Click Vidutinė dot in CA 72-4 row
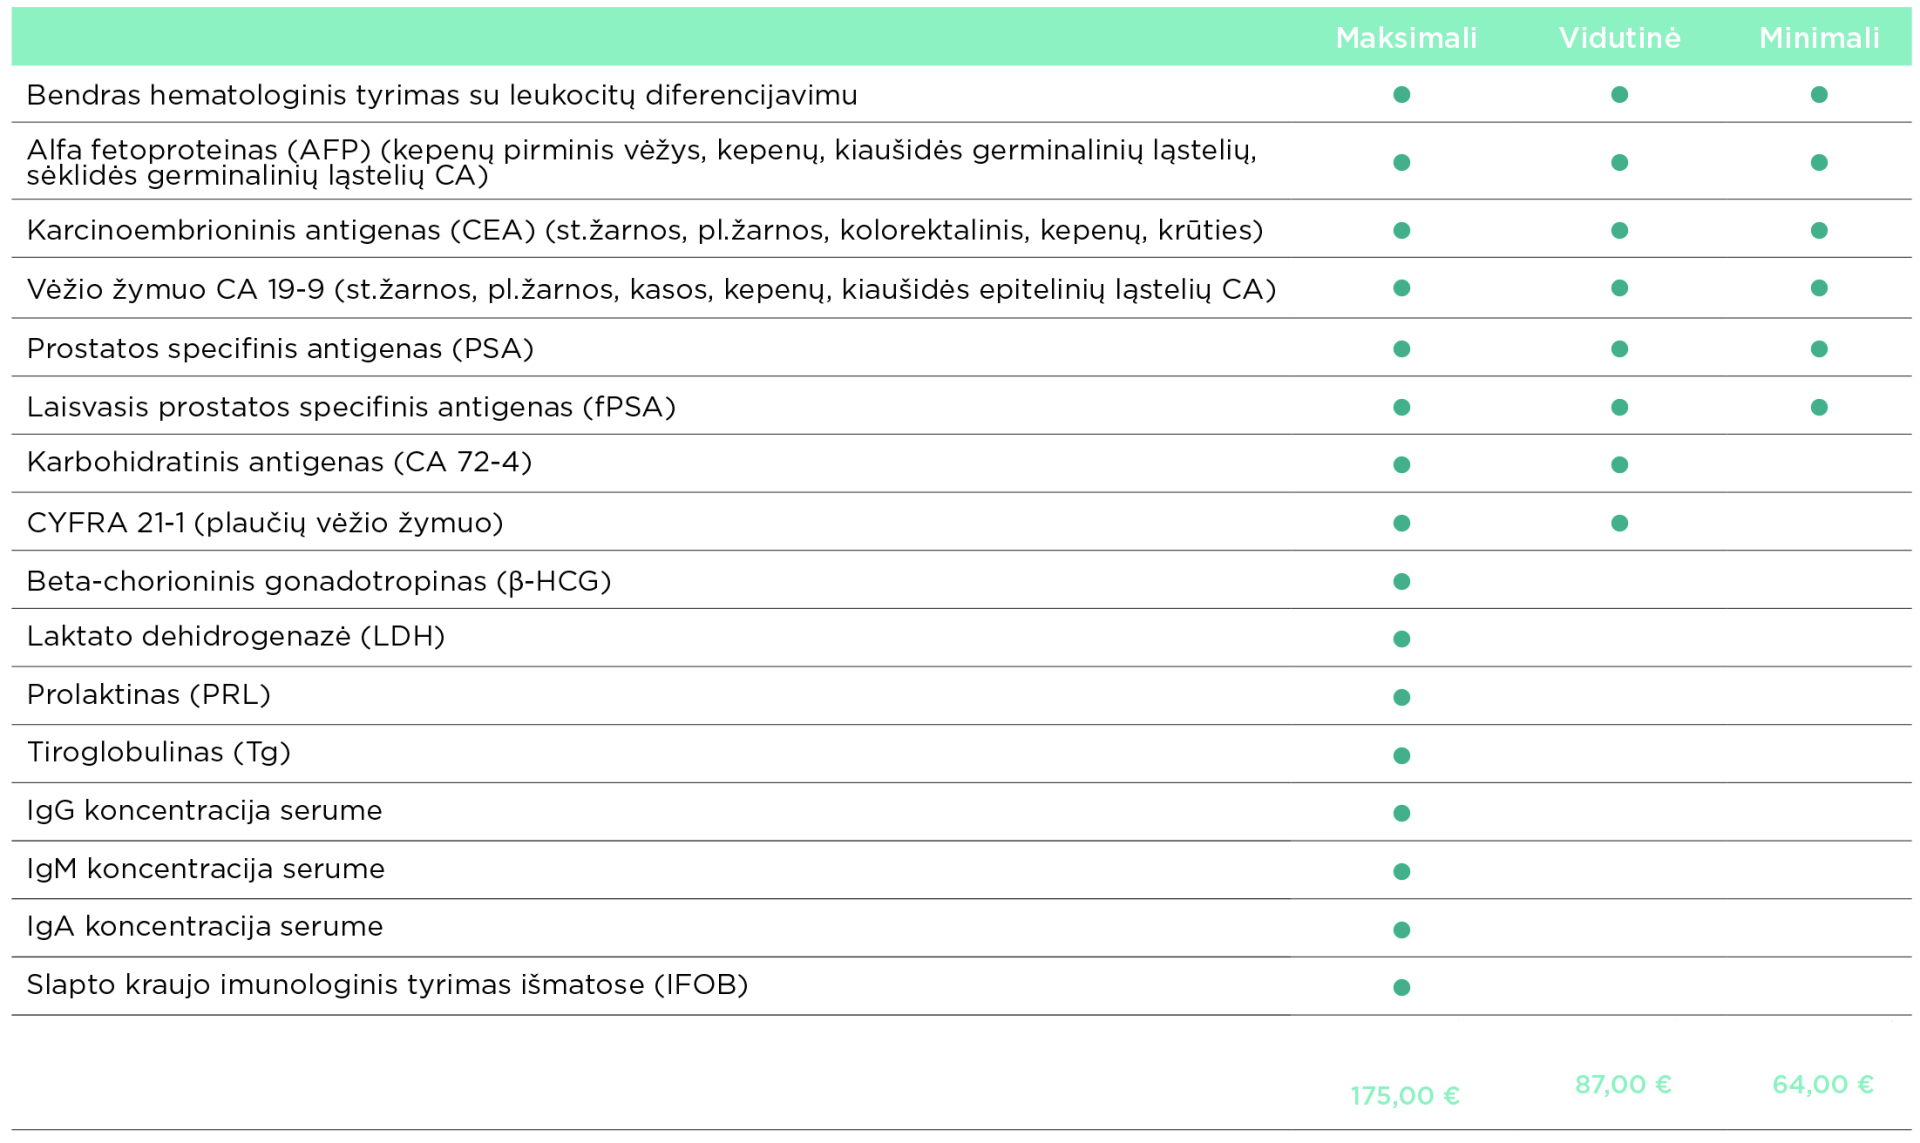1920x1143 pixels. (x=1620, y=465)
